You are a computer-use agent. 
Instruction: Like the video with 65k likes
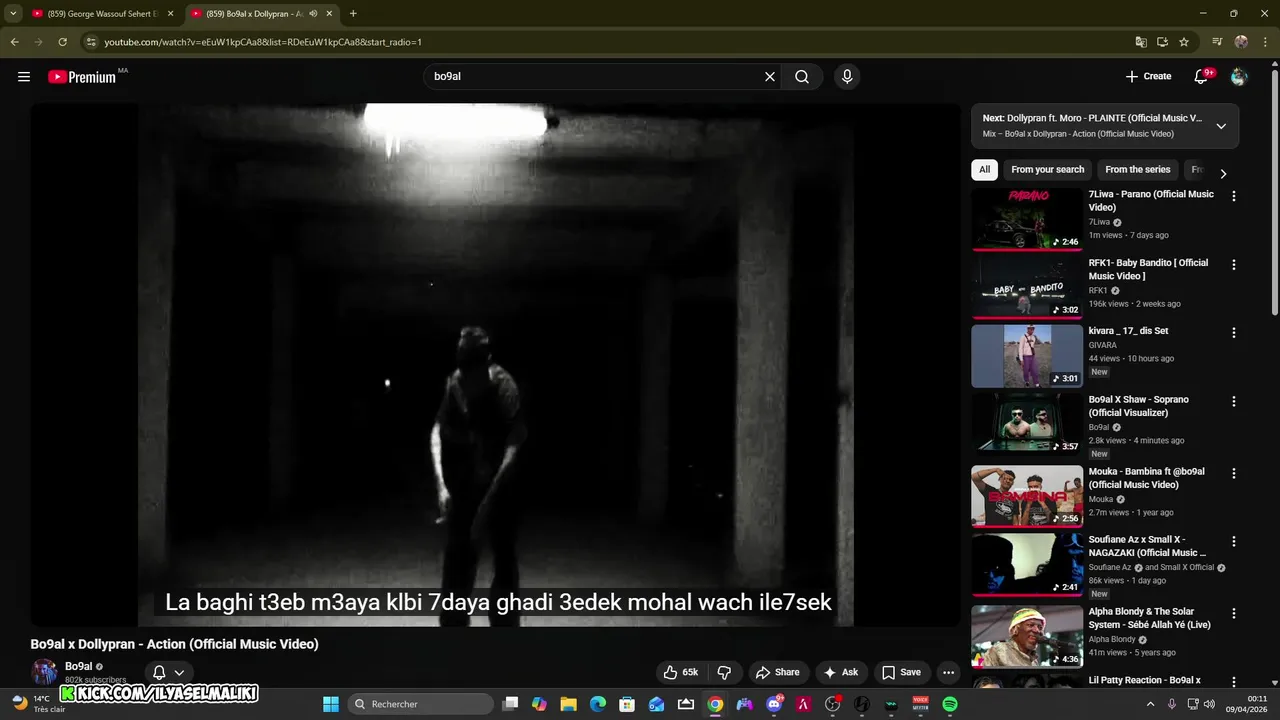pos(681,672)
